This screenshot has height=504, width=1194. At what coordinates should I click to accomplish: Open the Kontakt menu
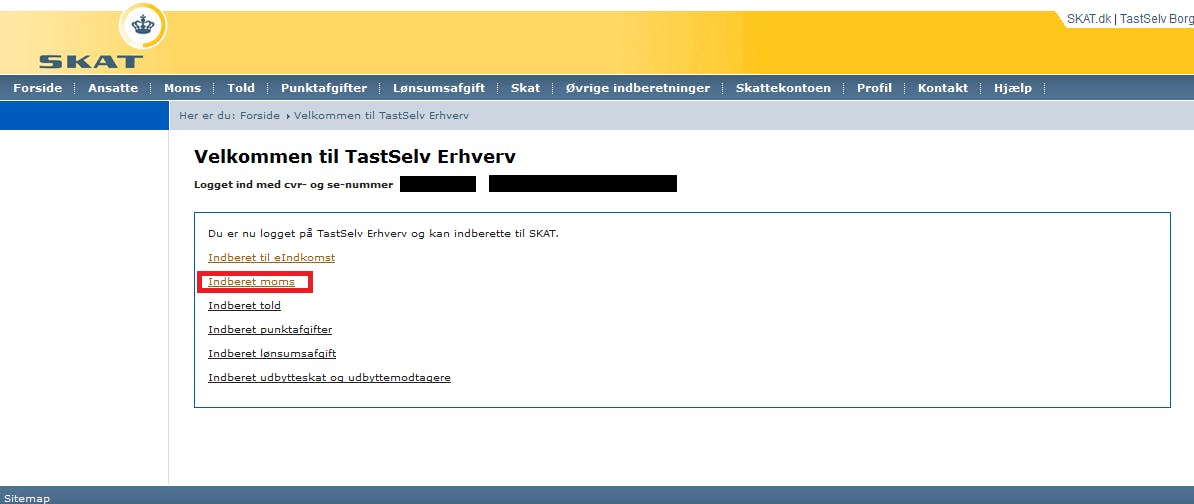coord(943,88)
